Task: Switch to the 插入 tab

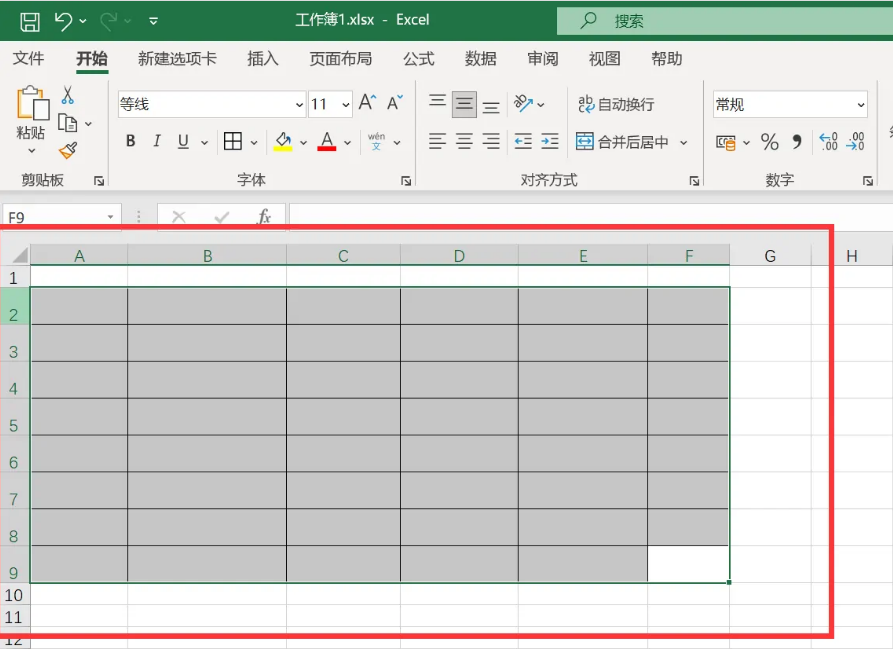Action: 262,59
